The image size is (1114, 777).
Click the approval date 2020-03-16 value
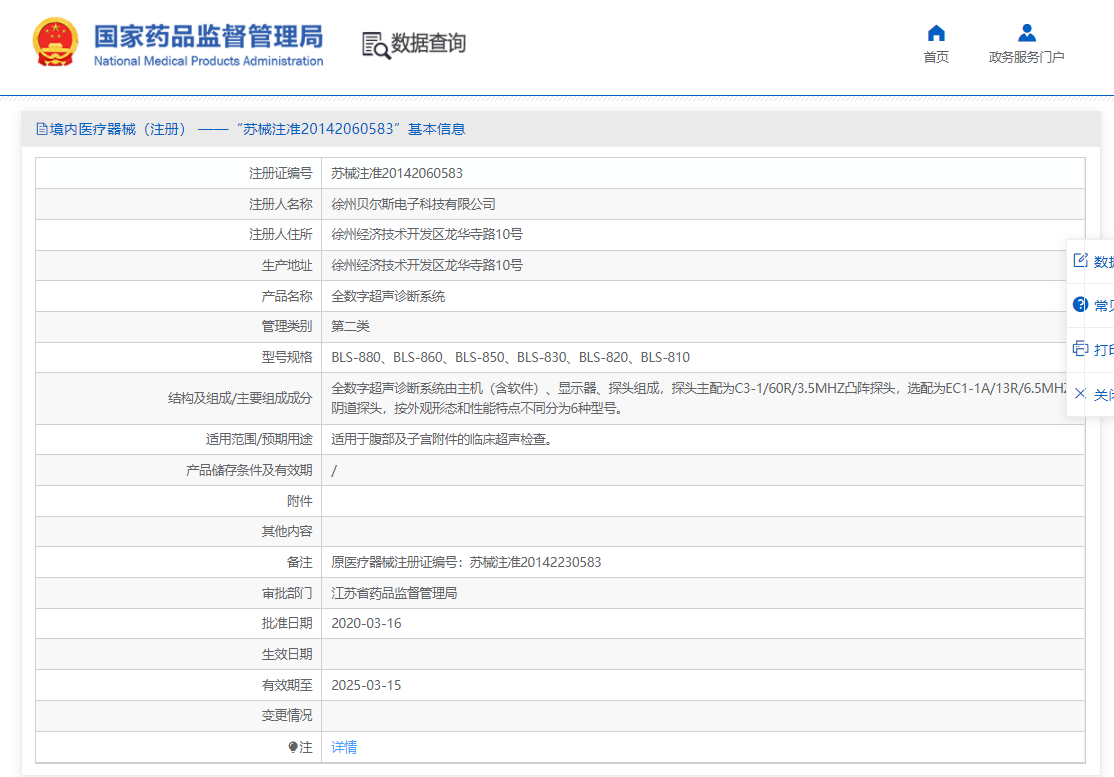(366, 623)
